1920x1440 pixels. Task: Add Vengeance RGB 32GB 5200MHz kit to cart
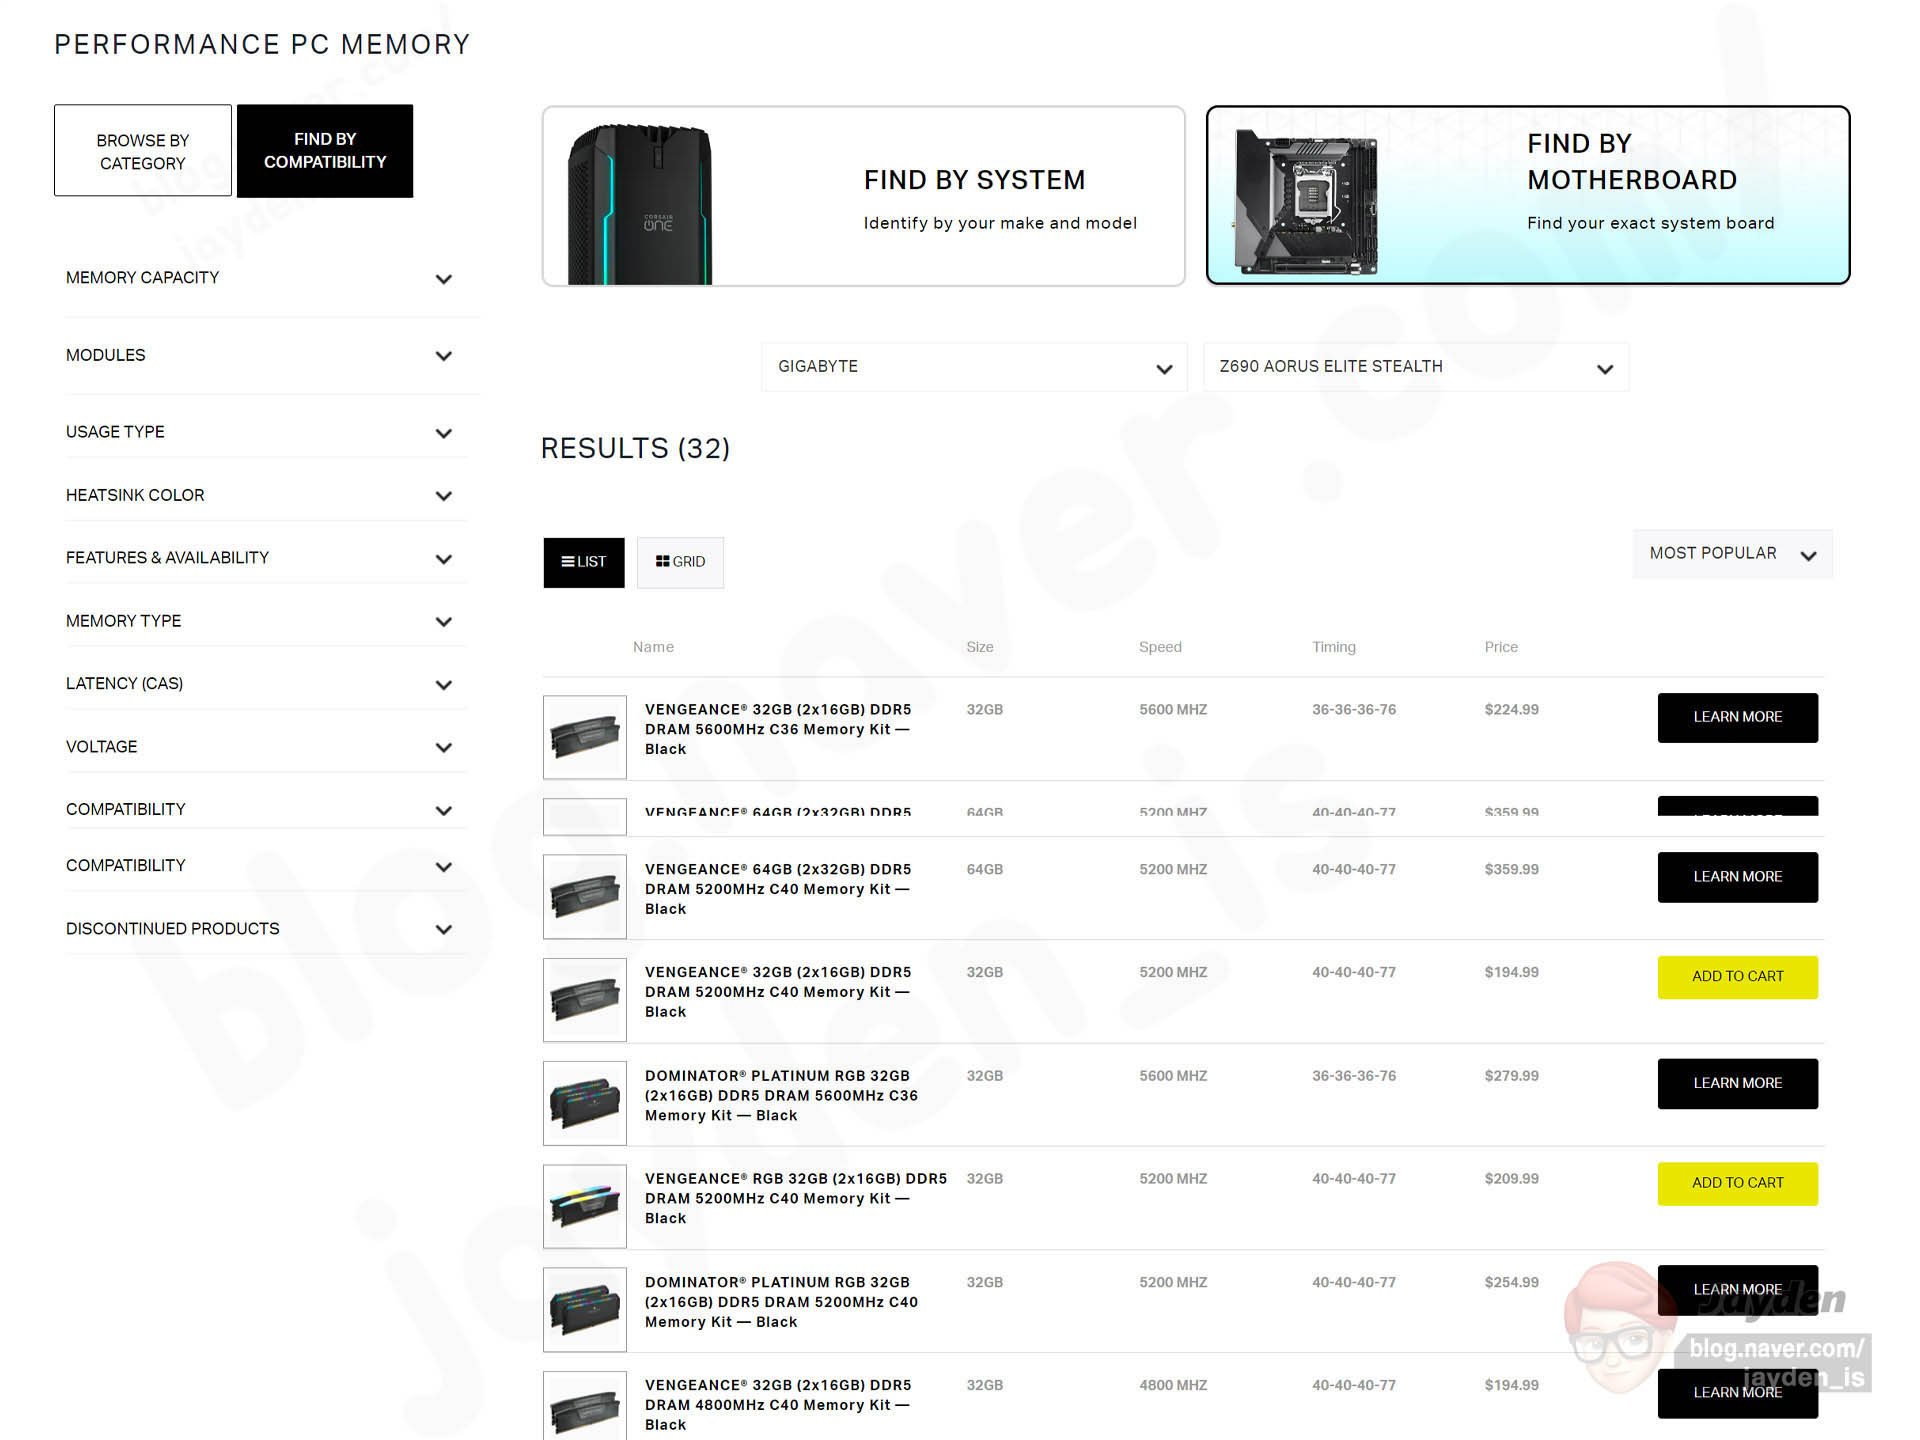(1738, 1184)
